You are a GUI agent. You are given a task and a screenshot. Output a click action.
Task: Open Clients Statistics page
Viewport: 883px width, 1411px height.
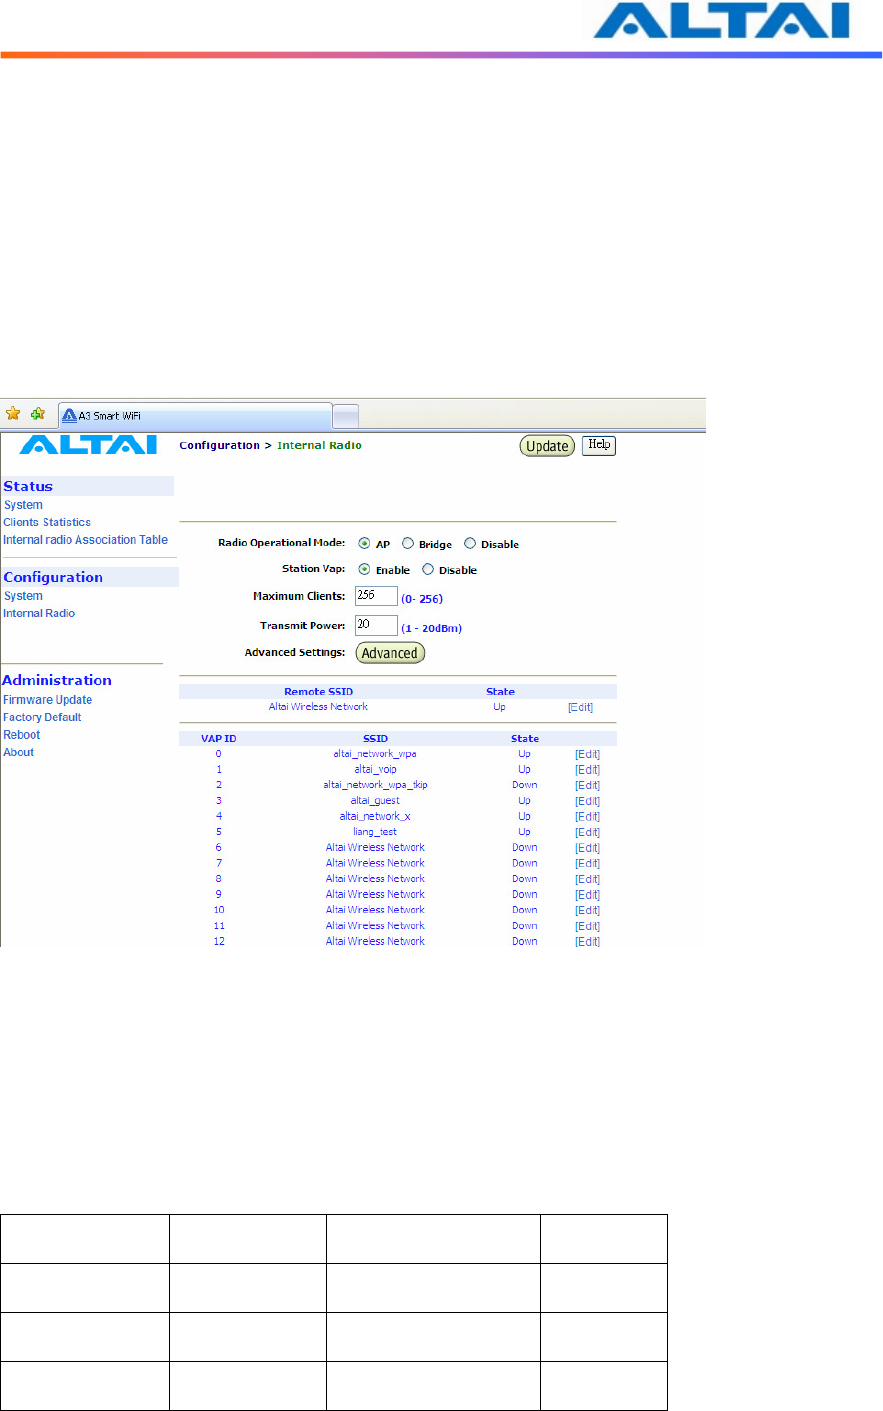pos(47,522)
